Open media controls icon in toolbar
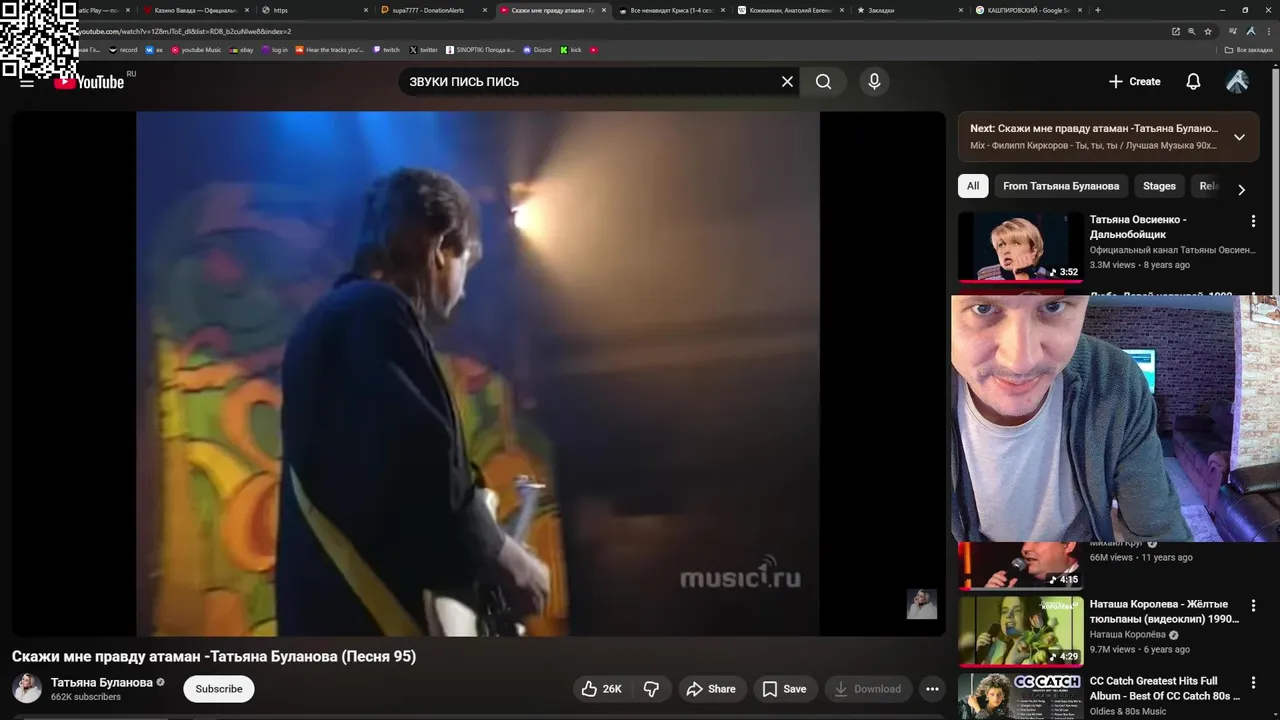The width and height of the screenshot is (1280, 720). point(1235,31)
